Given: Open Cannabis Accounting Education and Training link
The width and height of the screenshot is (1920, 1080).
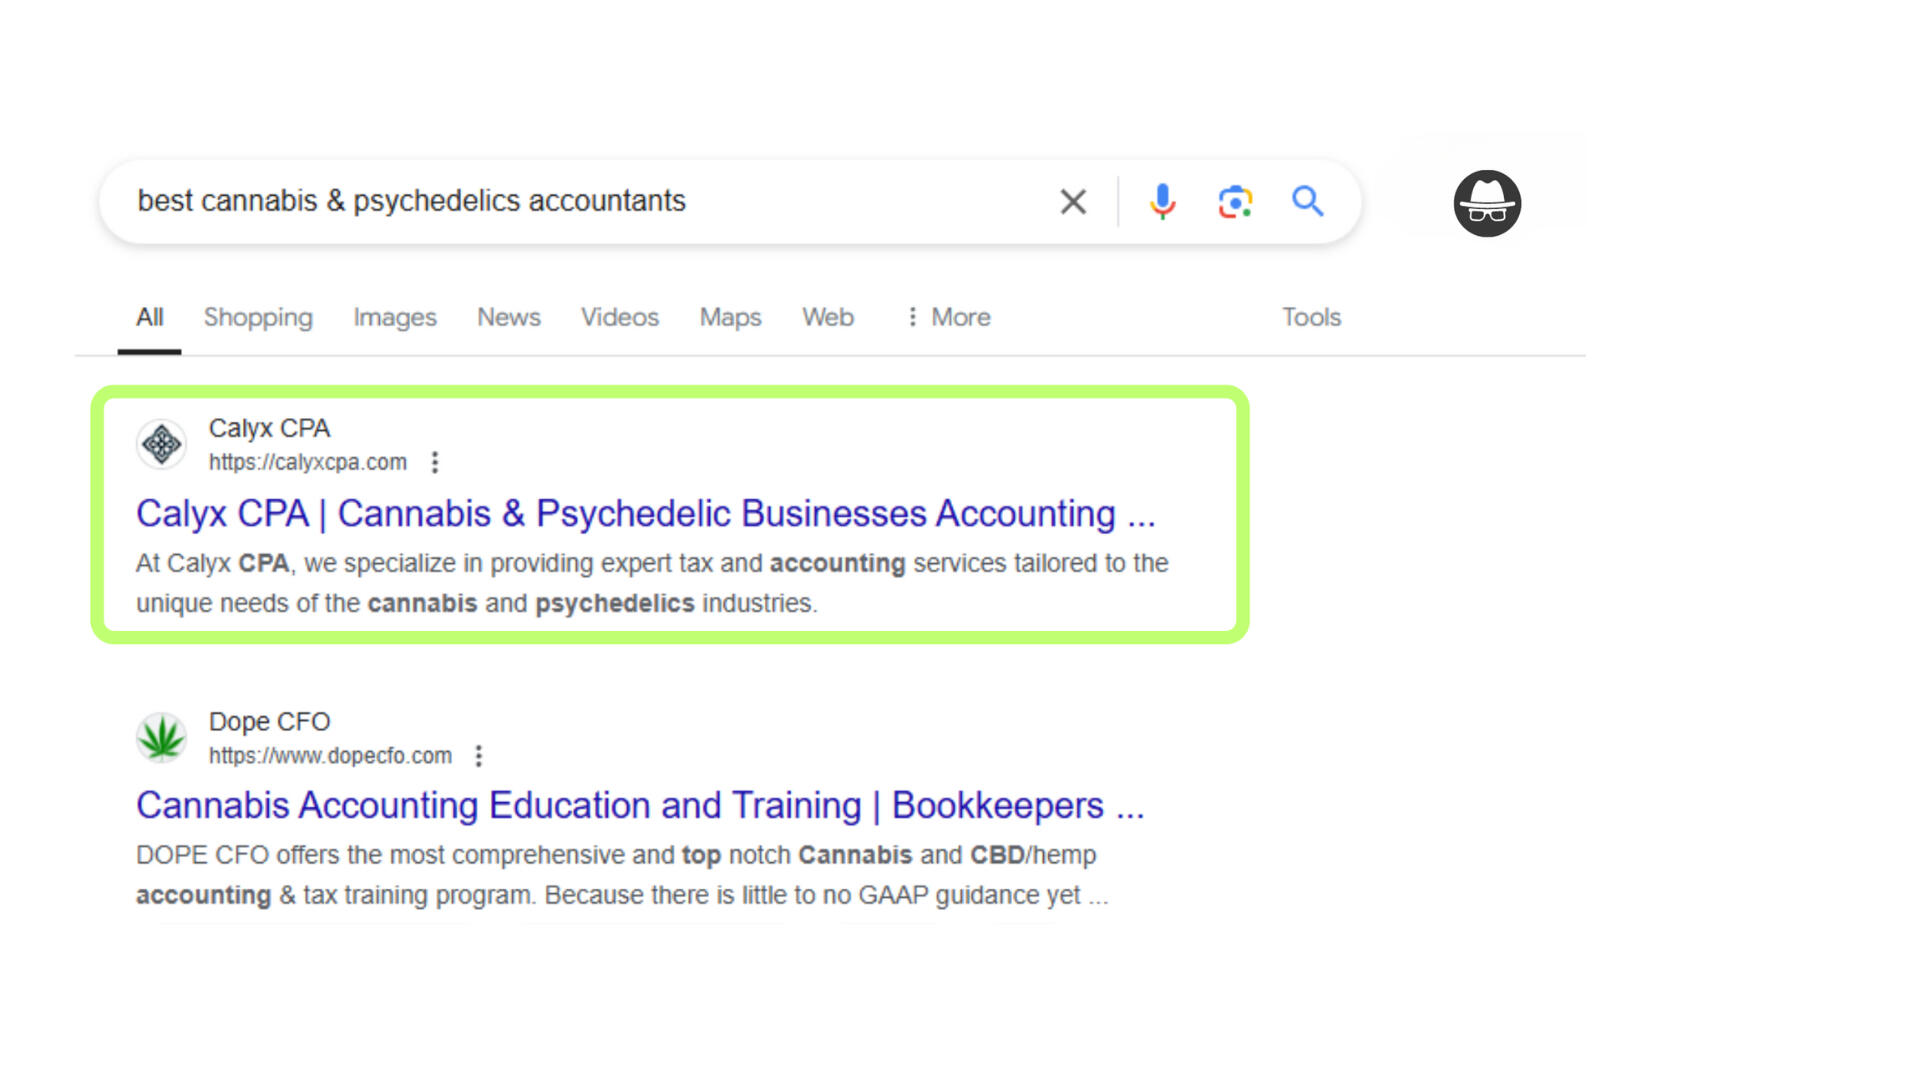Looking at the screenshot, I should 640,806.
